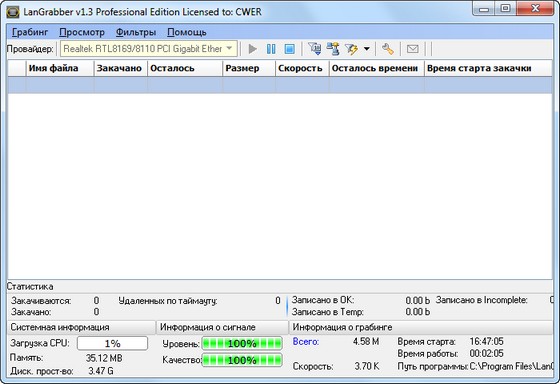Select the highlighted empty first list row

point(280,85)
